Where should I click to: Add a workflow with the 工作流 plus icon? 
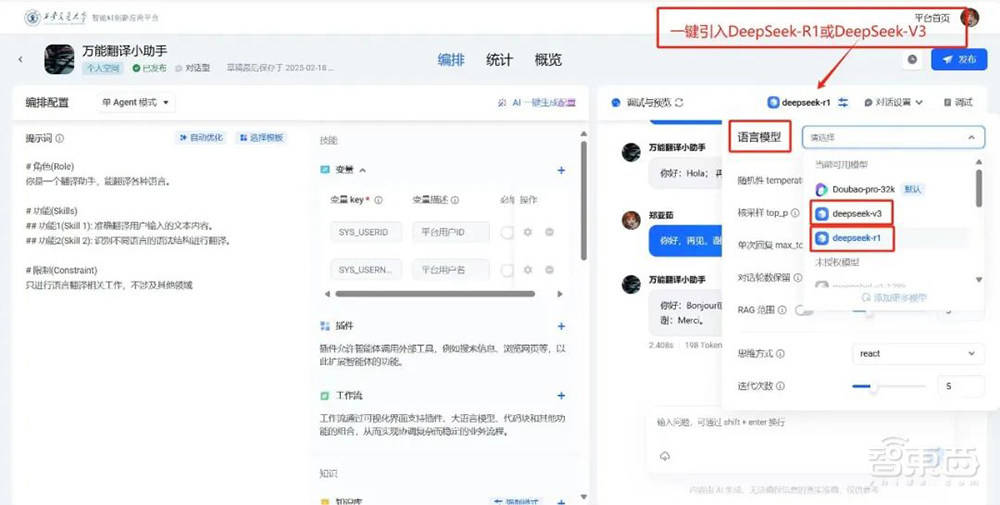[x=561, y=395]
